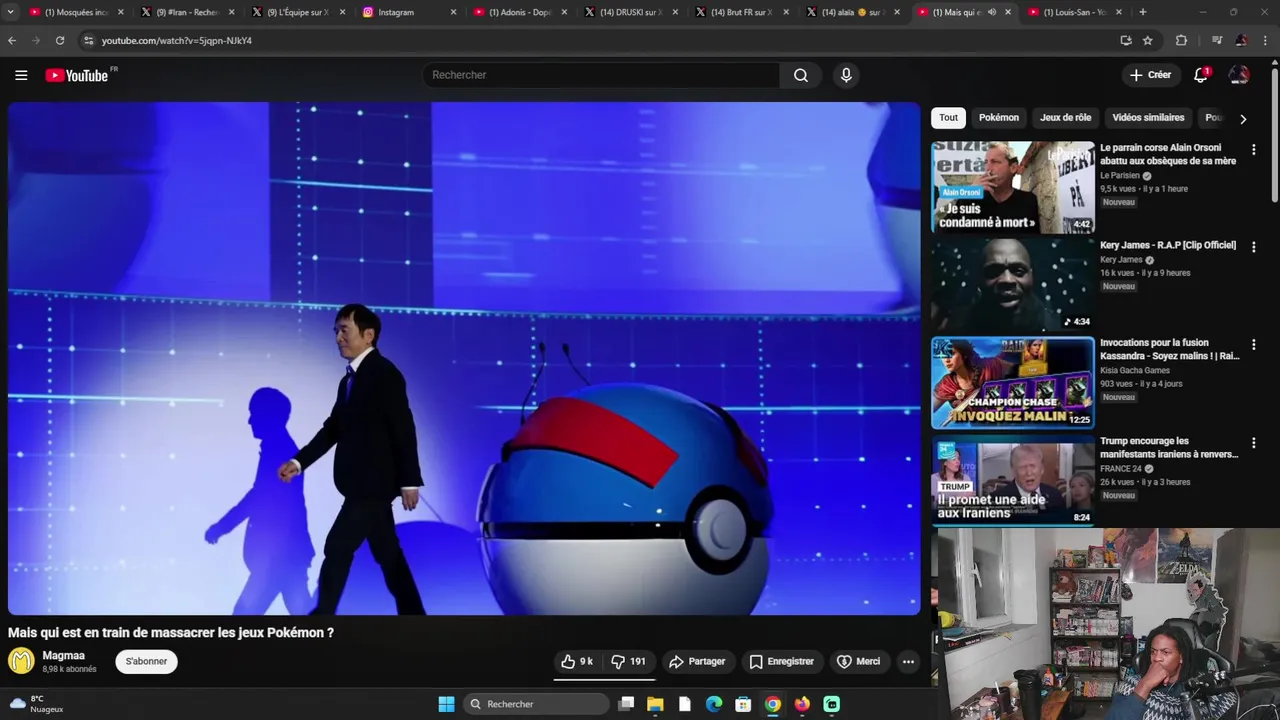Open Kisia Gacha Games channel link

[x=1135, y=370]
